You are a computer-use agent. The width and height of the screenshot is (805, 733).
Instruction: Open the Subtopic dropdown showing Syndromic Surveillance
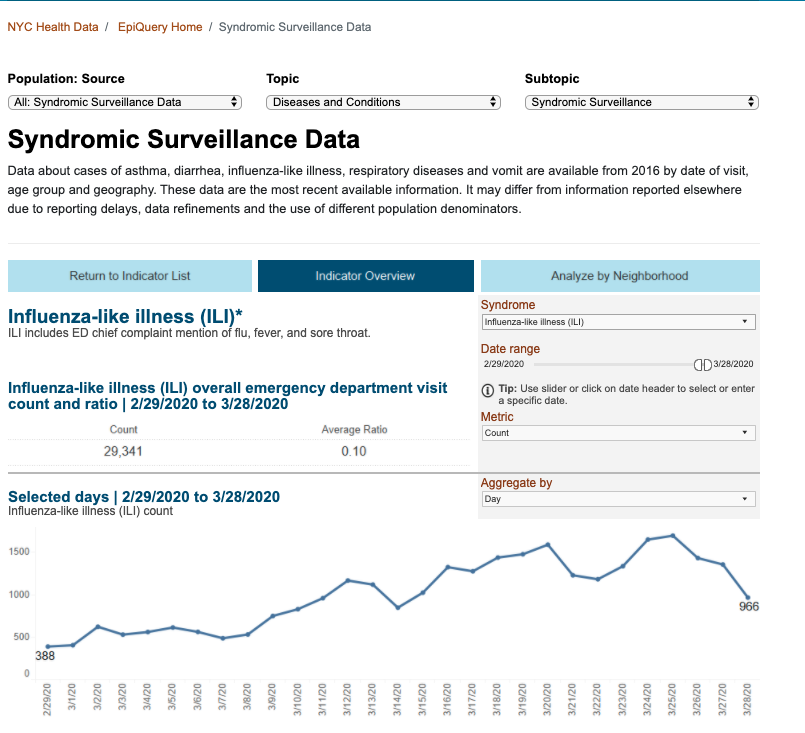click(x=642, y=102)
